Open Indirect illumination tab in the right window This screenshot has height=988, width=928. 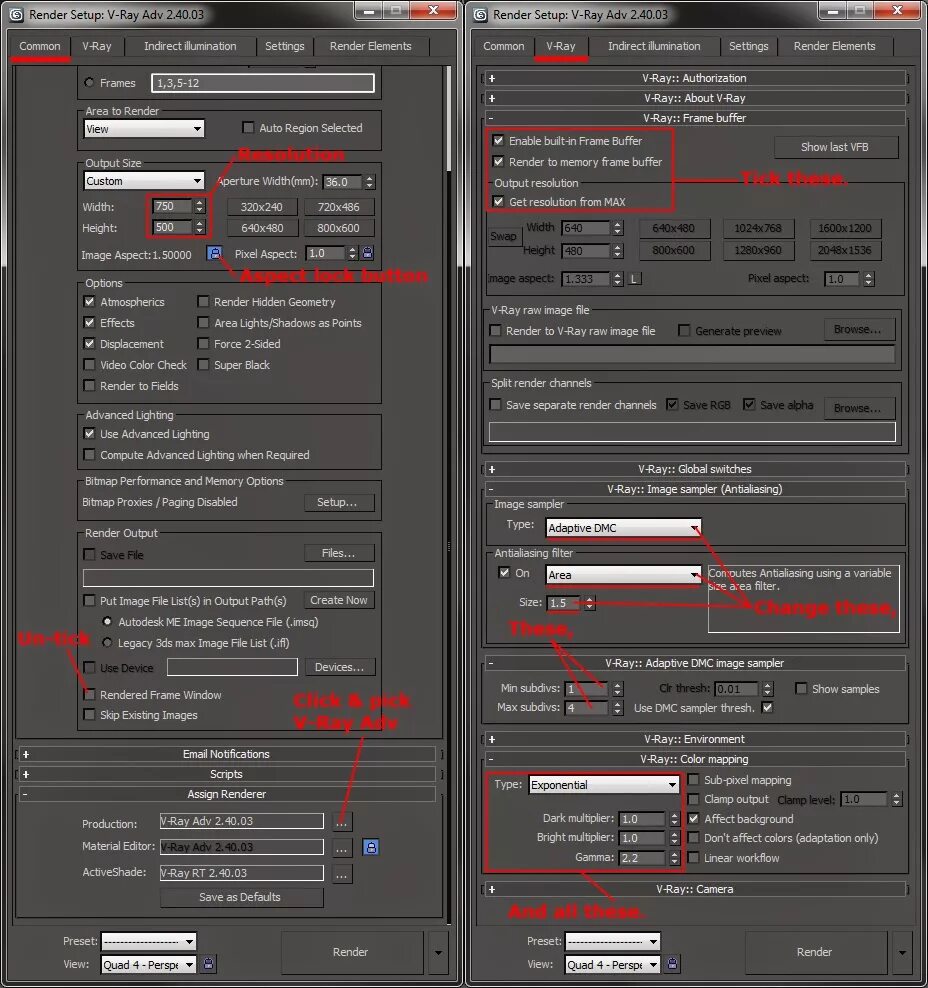coord(653,46)
